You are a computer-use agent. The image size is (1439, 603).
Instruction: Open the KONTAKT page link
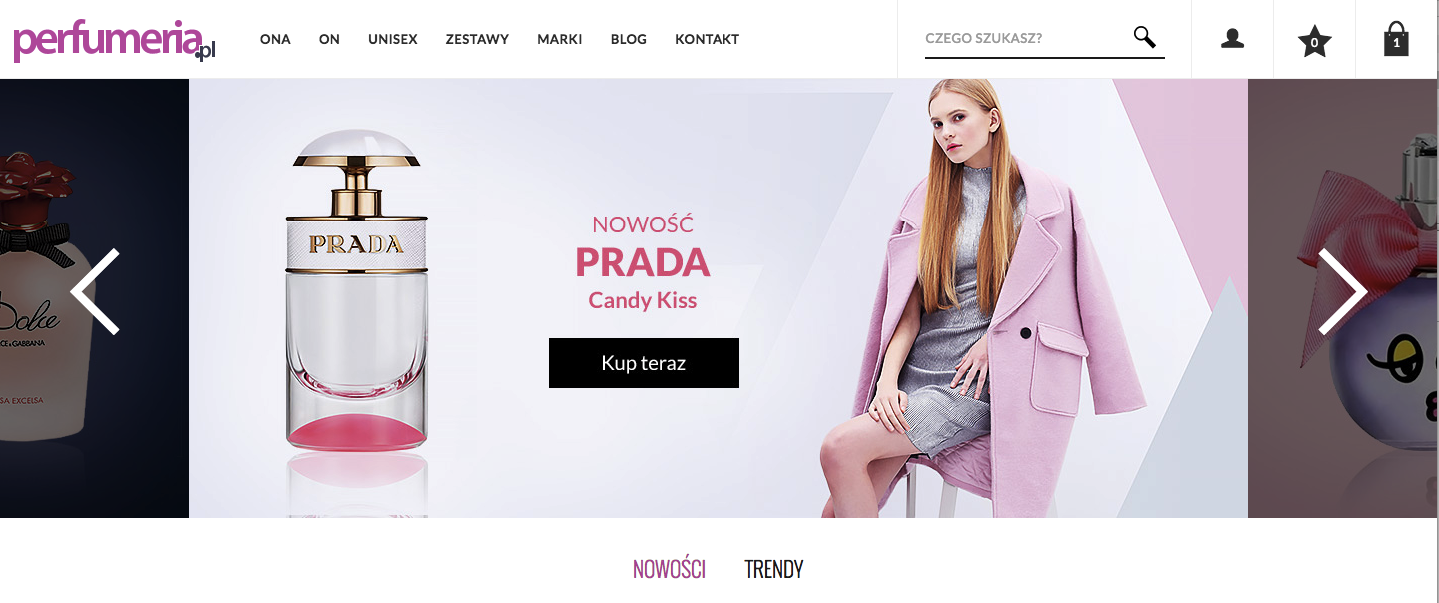707,39
